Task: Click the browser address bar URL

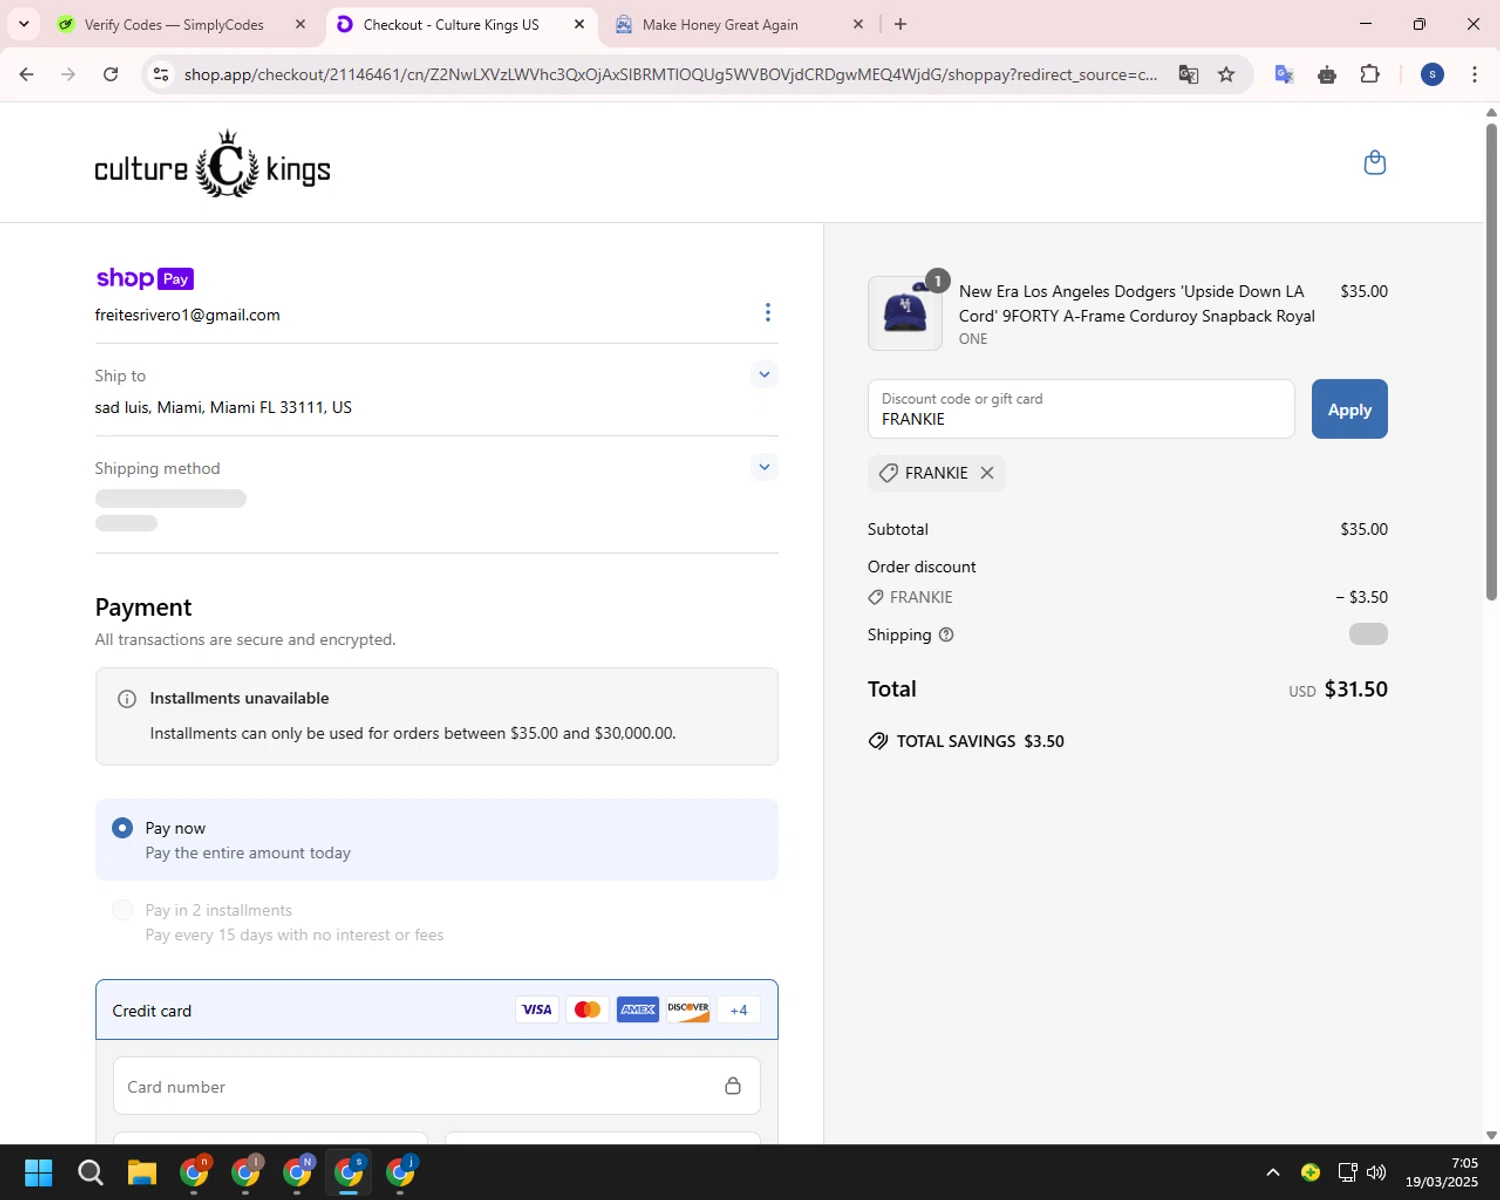Action: (670, 74)
